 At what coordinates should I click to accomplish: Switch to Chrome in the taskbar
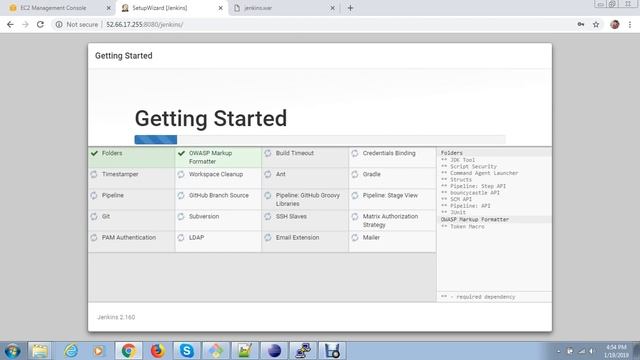[x=129, y=351]
